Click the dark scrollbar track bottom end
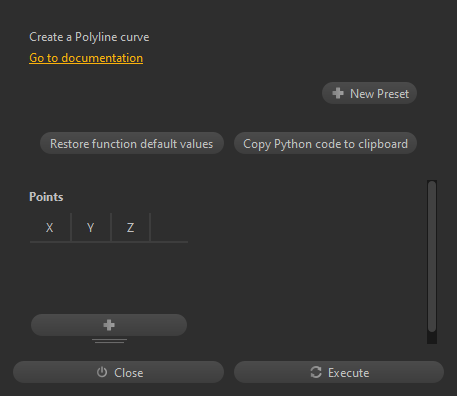This screenshot has height=396, width=457. click(432, 338)
